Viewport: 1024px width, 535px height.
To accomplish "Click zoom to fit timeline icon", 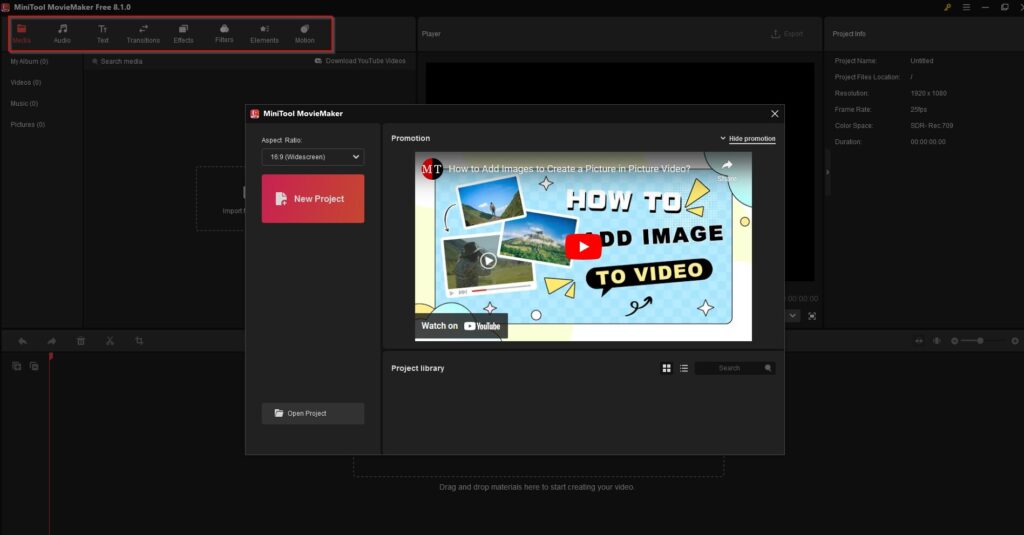I will (x=919, y=341).
